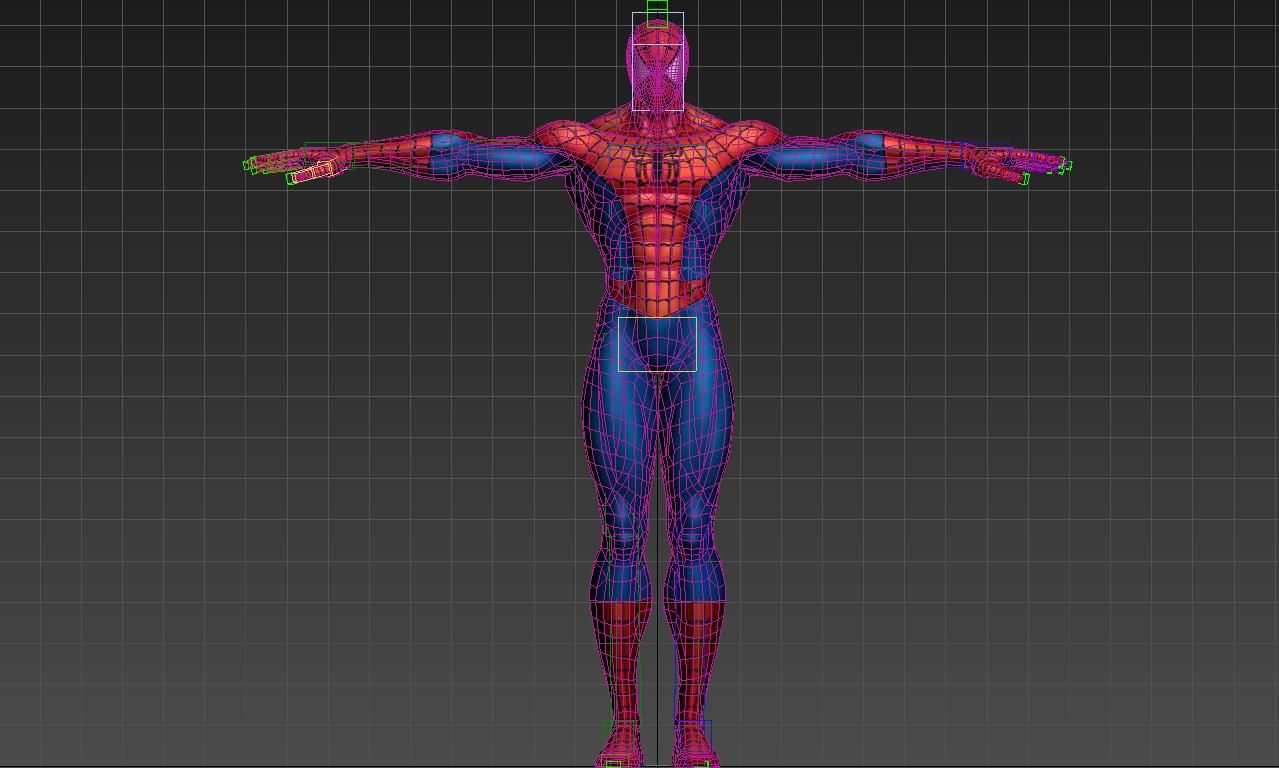Select the green bone box above the head
The width and height of the screenshot is (1279, 768).
click(657, 9)
